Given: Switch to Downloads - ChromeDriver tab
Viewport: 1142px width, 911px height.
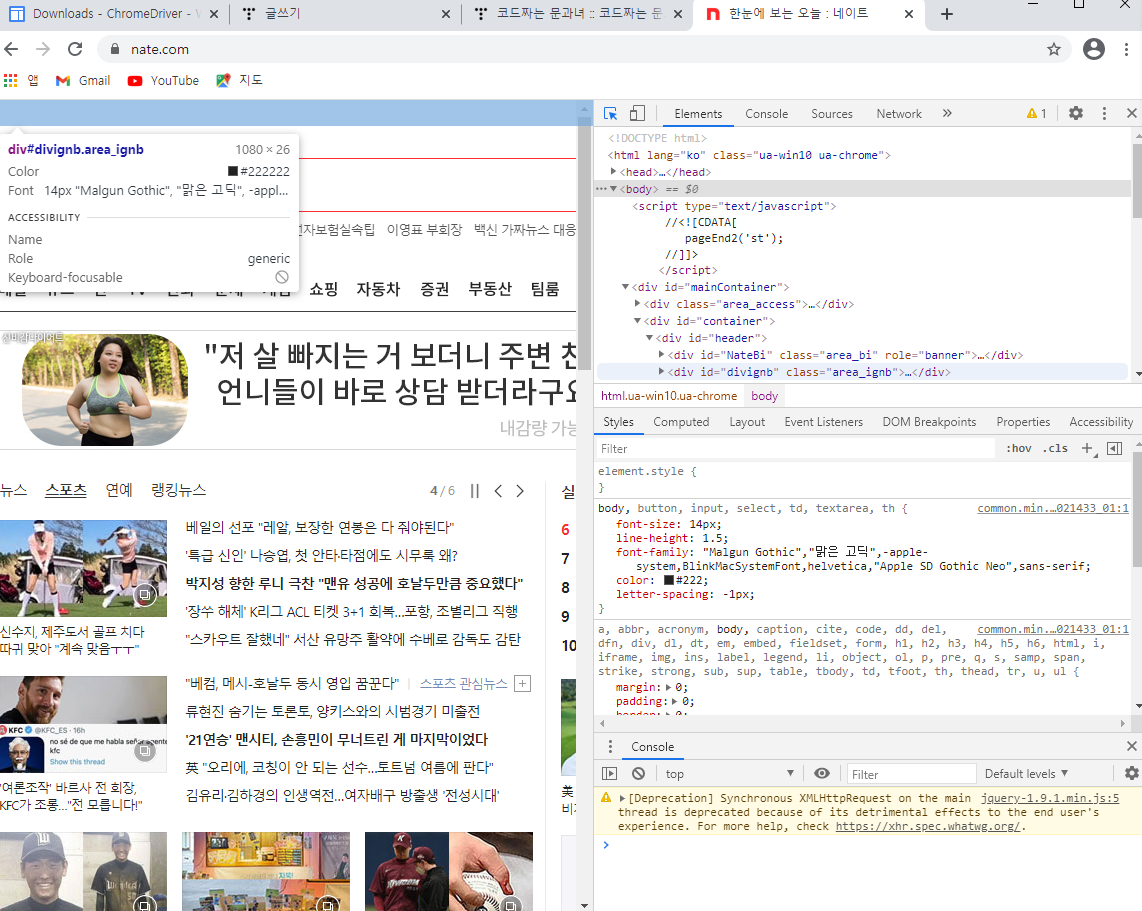Looking at the screenshot, I should (113, 14).
